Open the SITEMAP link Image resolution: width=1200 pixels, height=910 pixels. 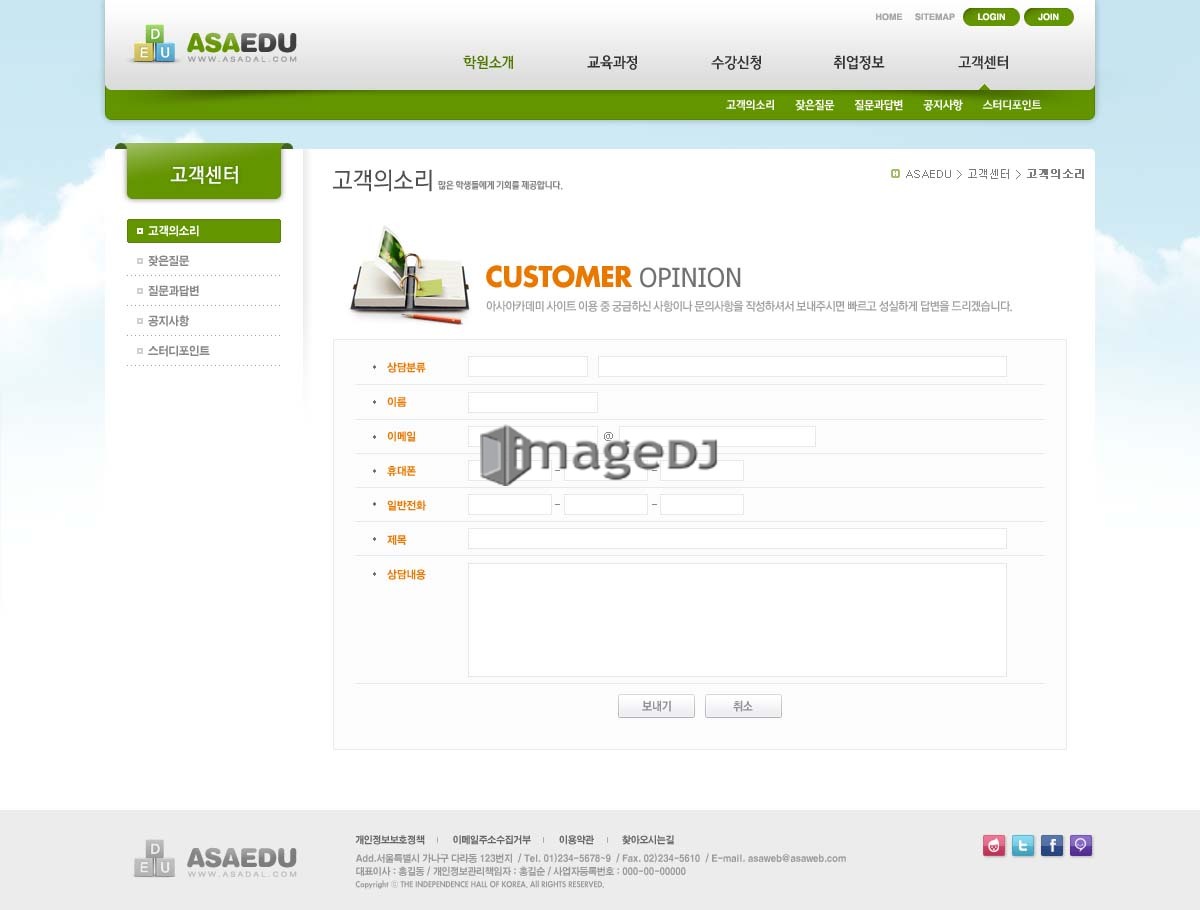(x=935, y=17)
